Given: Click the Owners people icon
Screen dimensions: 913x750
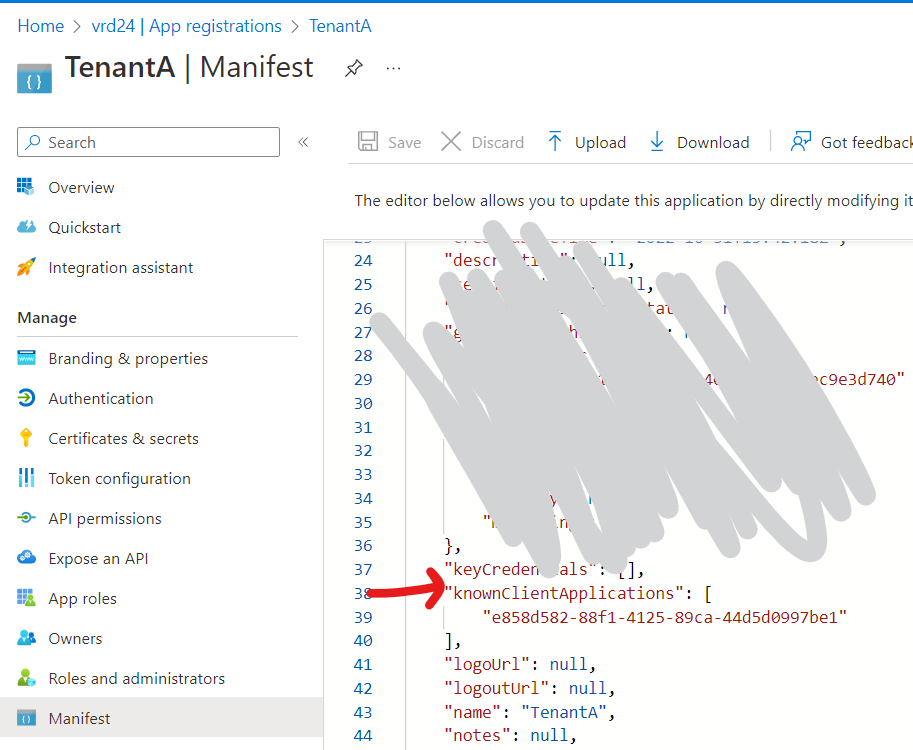Looking at the screenshot, I should pyautogui.click(x=26, y=638).
